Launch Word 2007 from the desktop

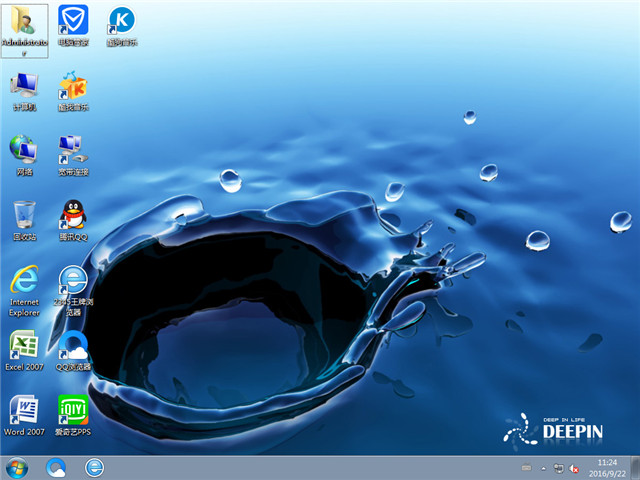click(24, 411)
